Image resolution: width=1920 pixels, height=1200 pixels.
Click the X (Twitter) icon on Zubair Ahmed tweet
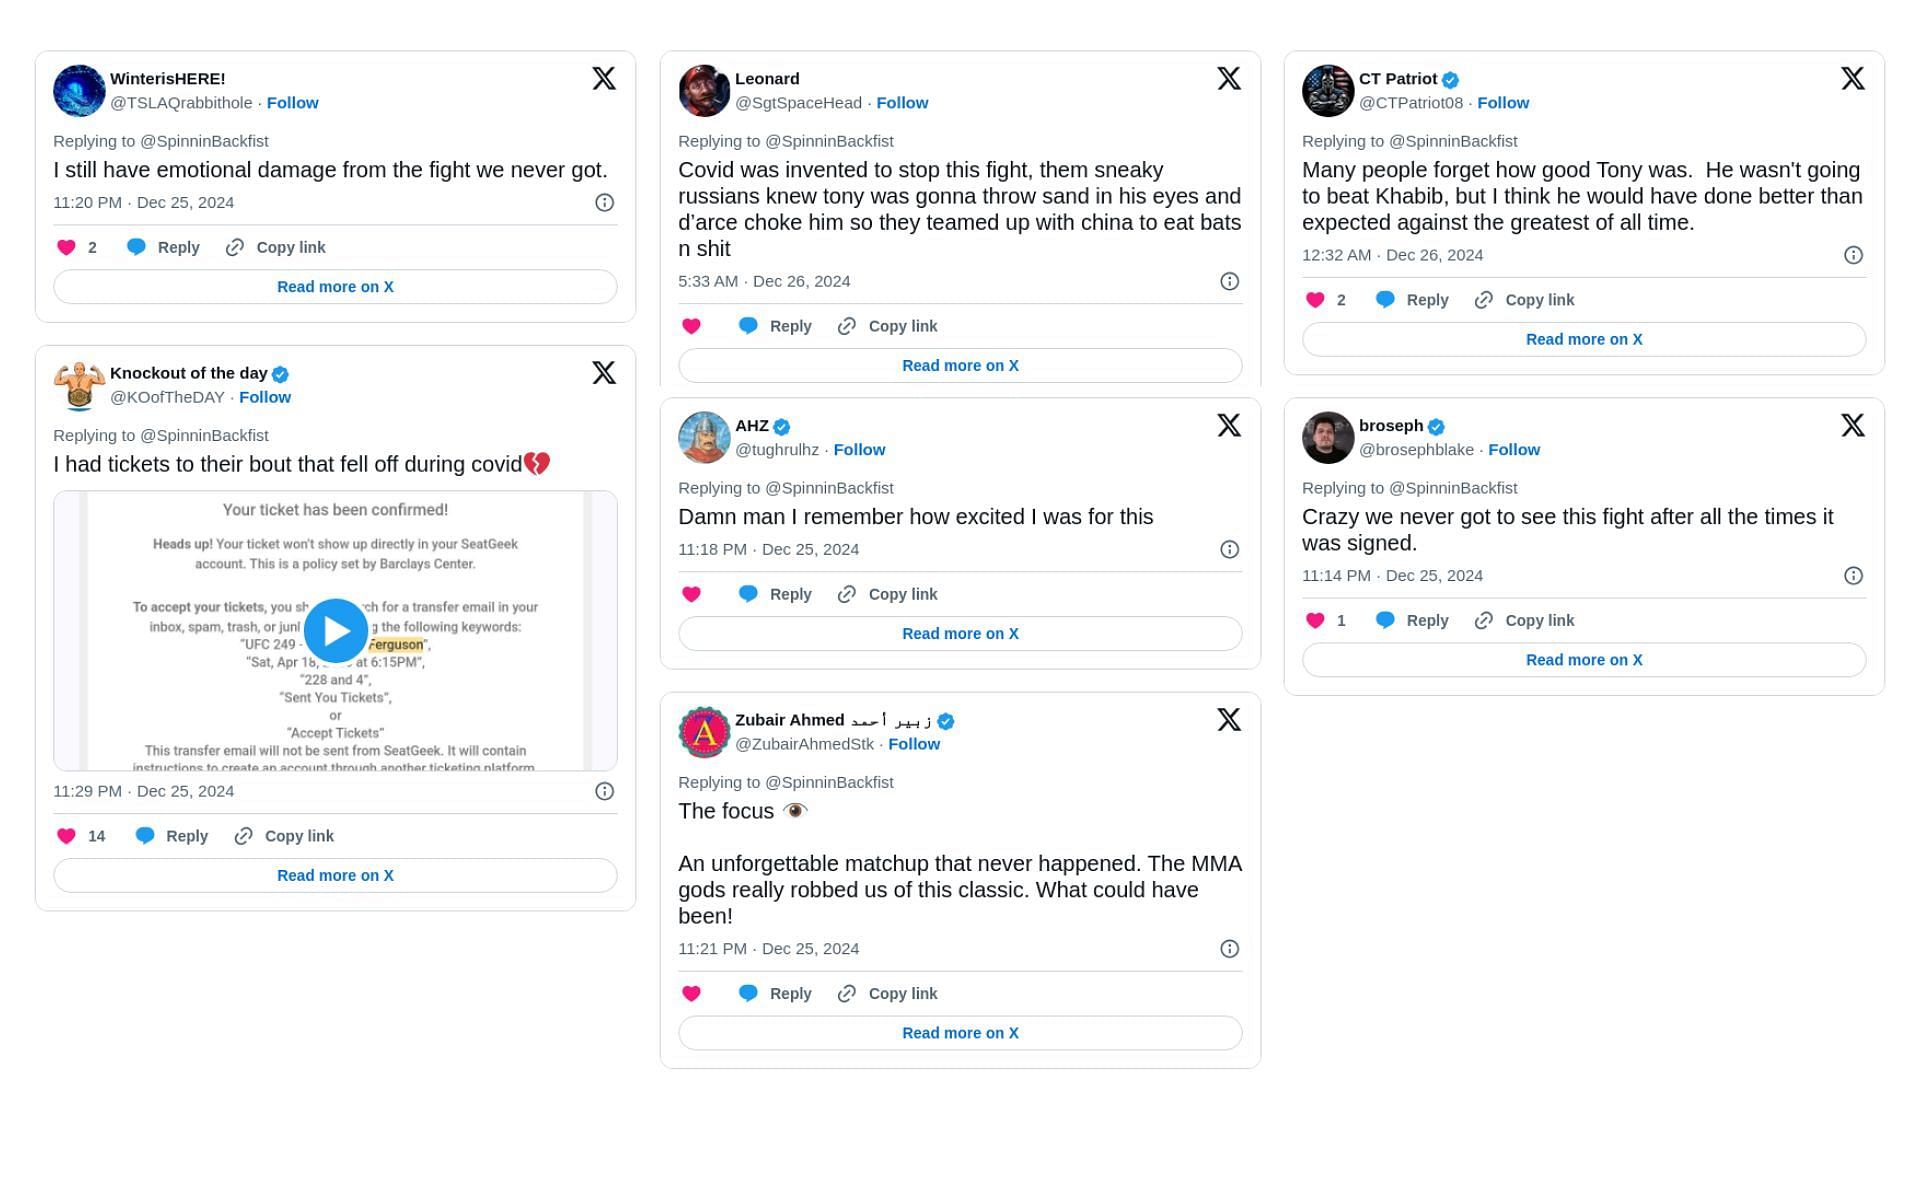click(x=1229, y=719)
